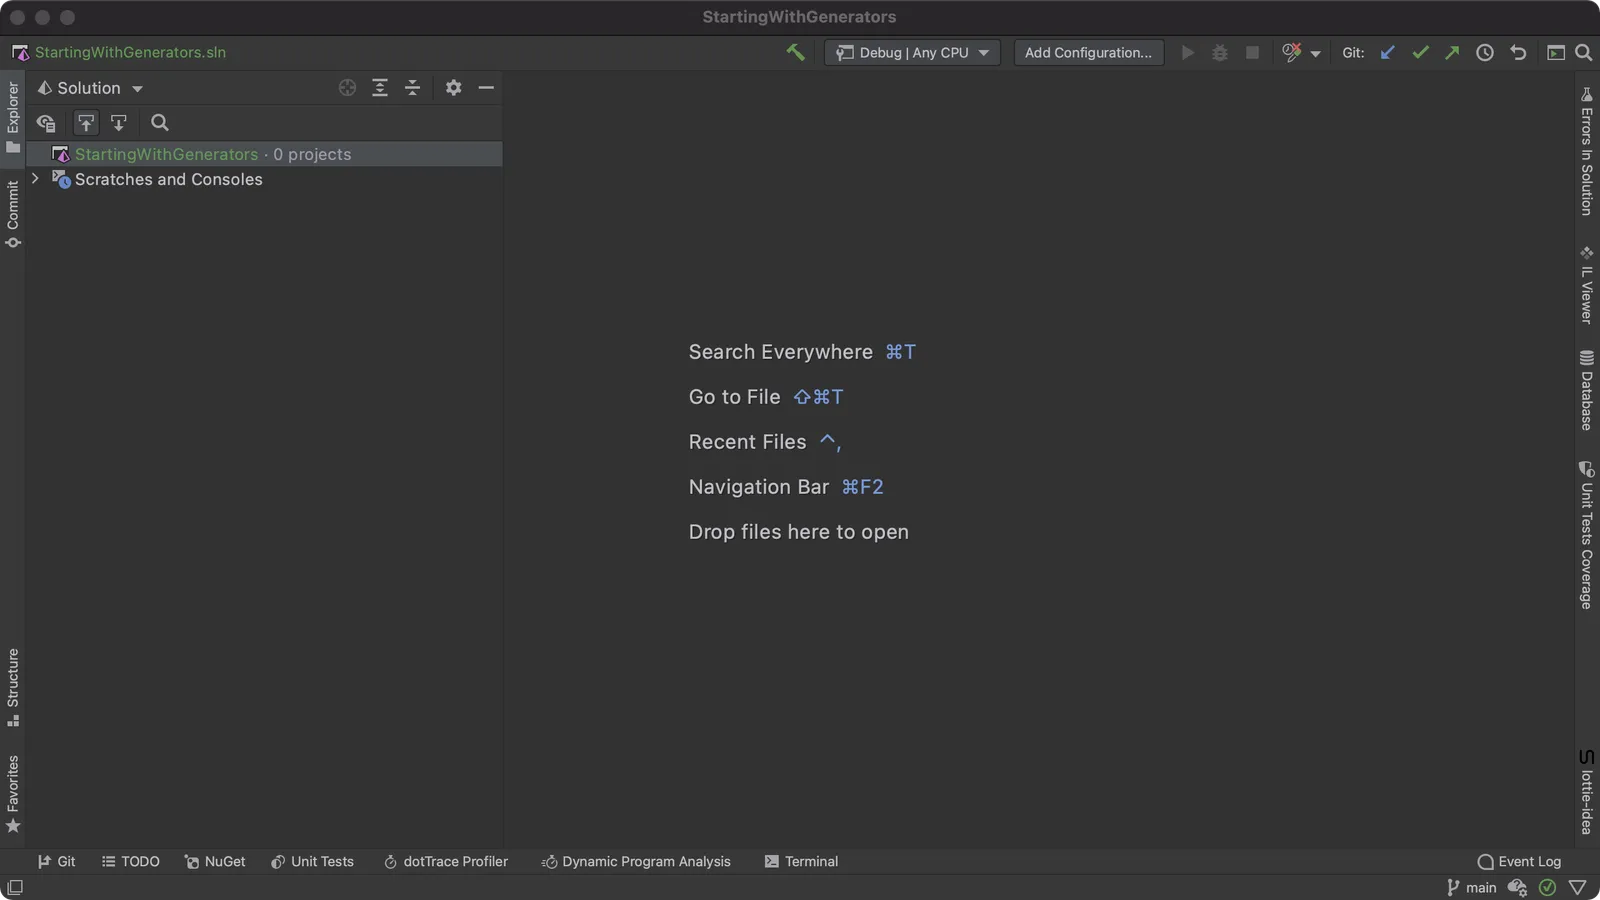Open the Database side tab
Screen dimensions: 1600x900
coord(1586,390)
